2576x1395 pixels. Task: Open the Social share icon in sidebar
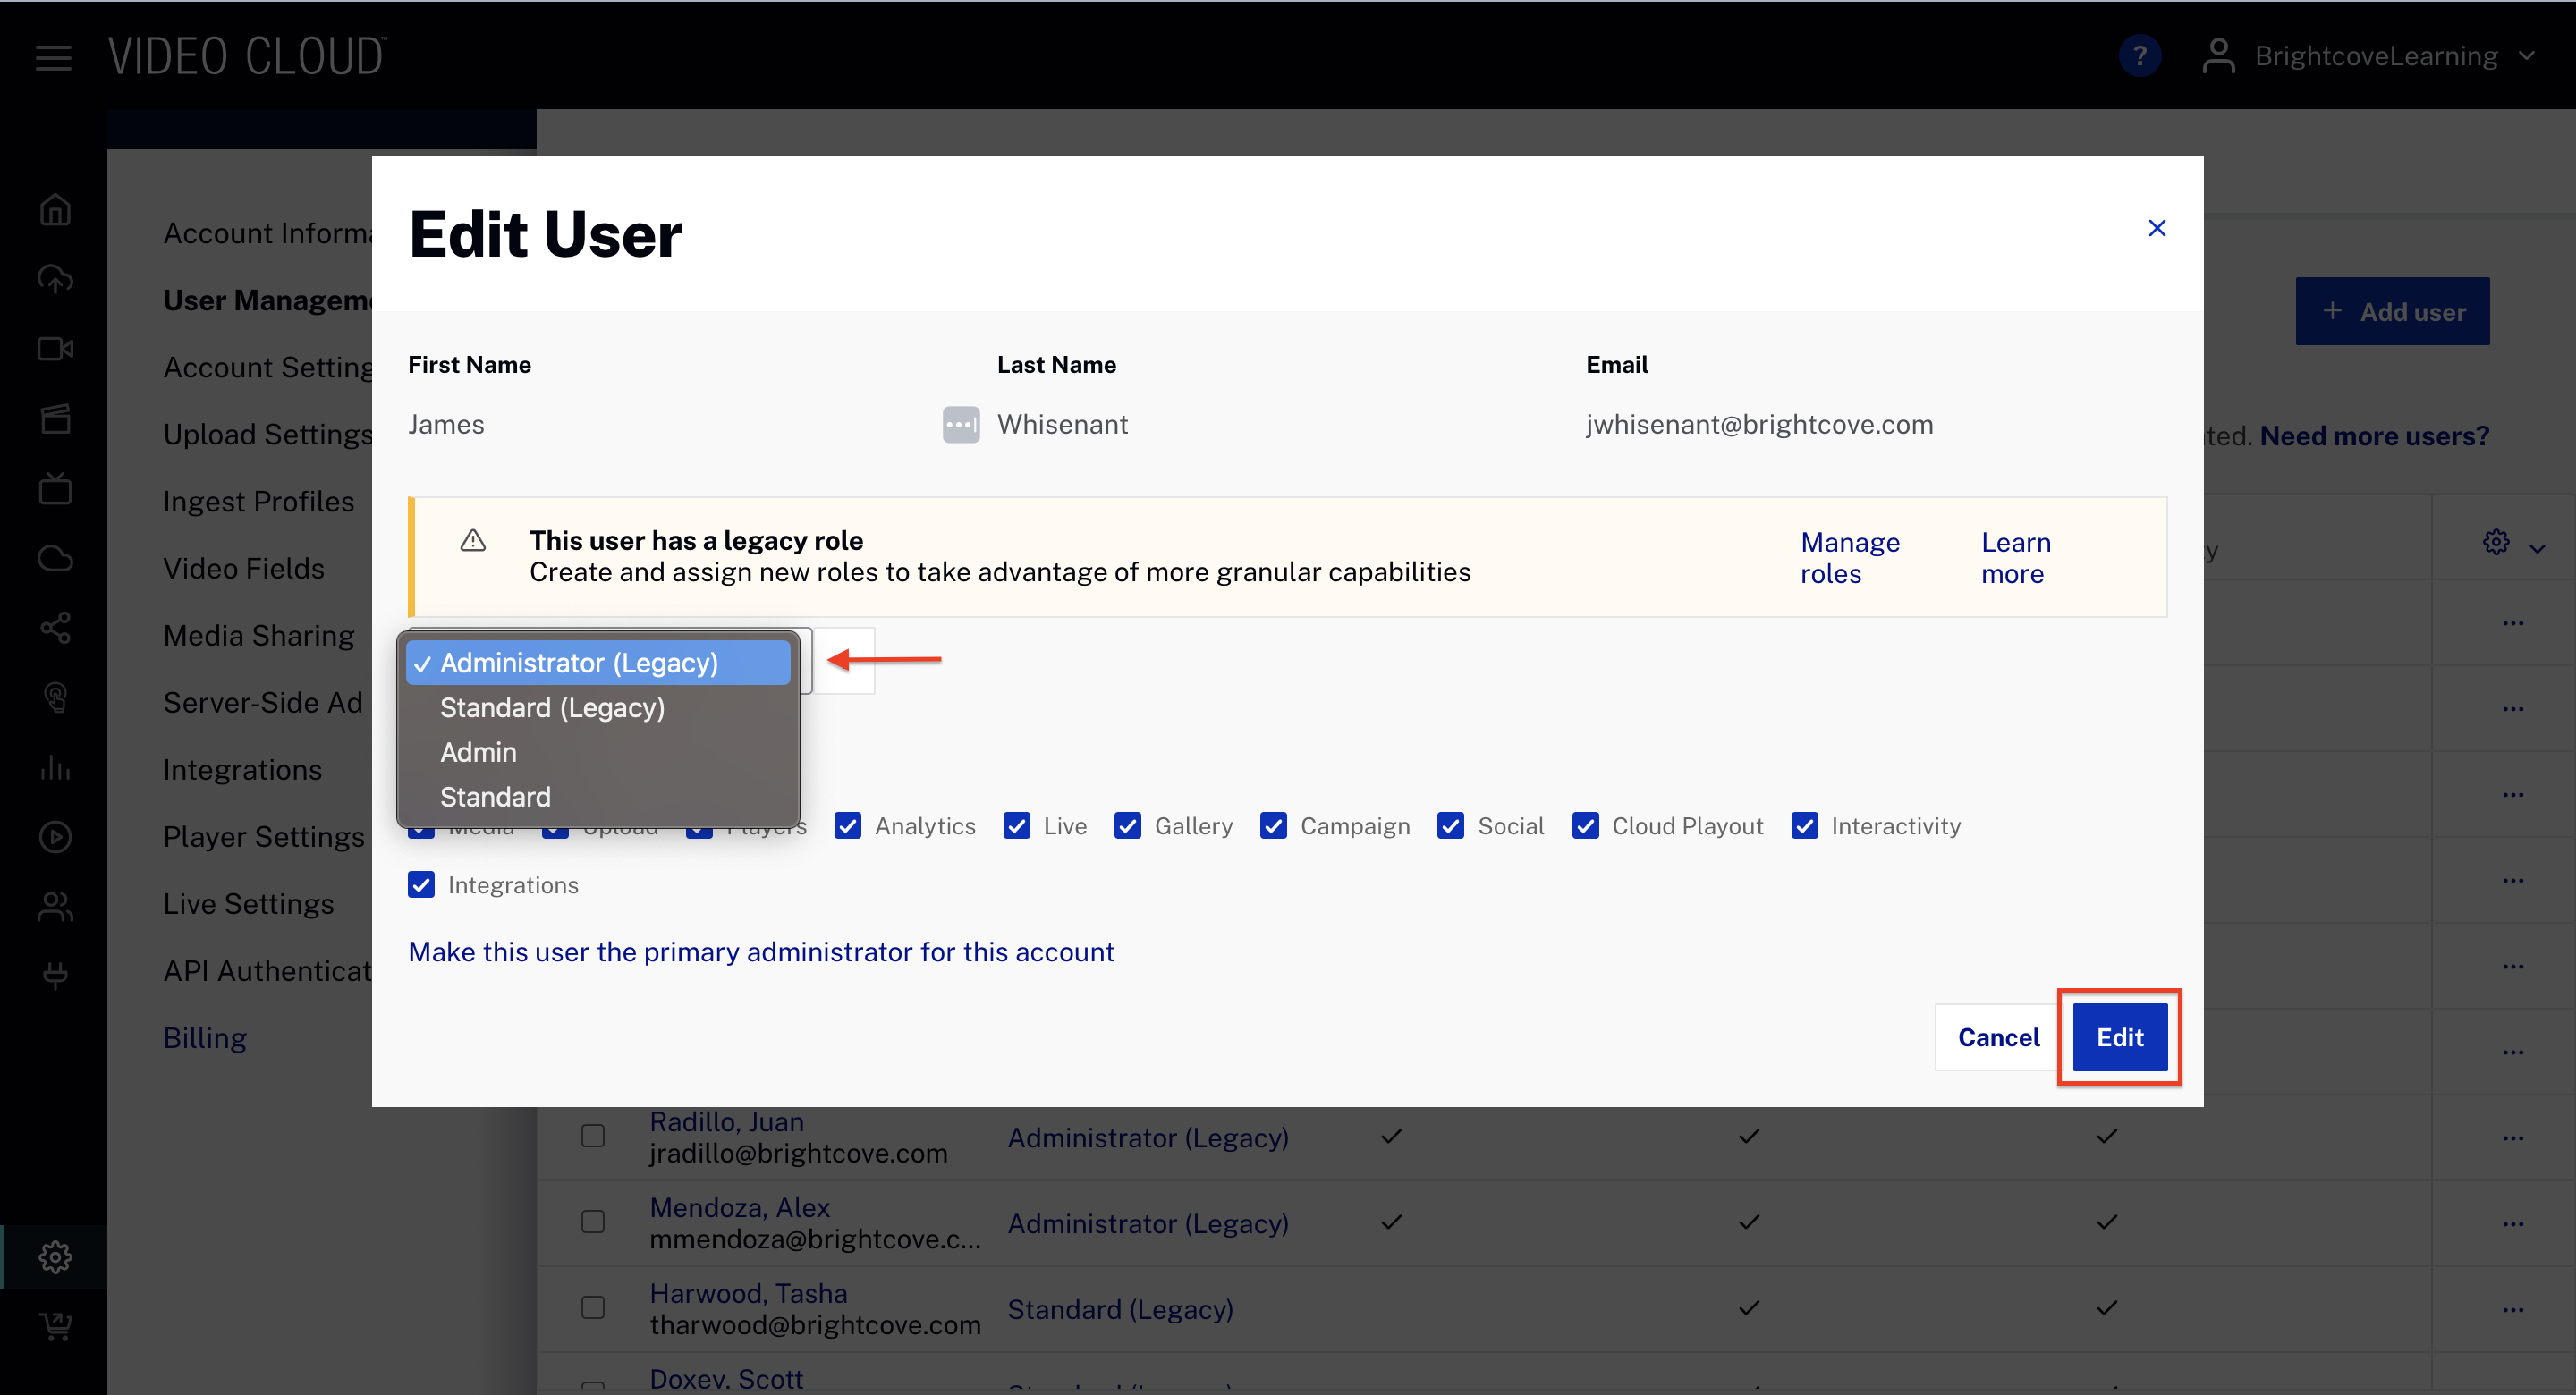(x=55, y=628)
